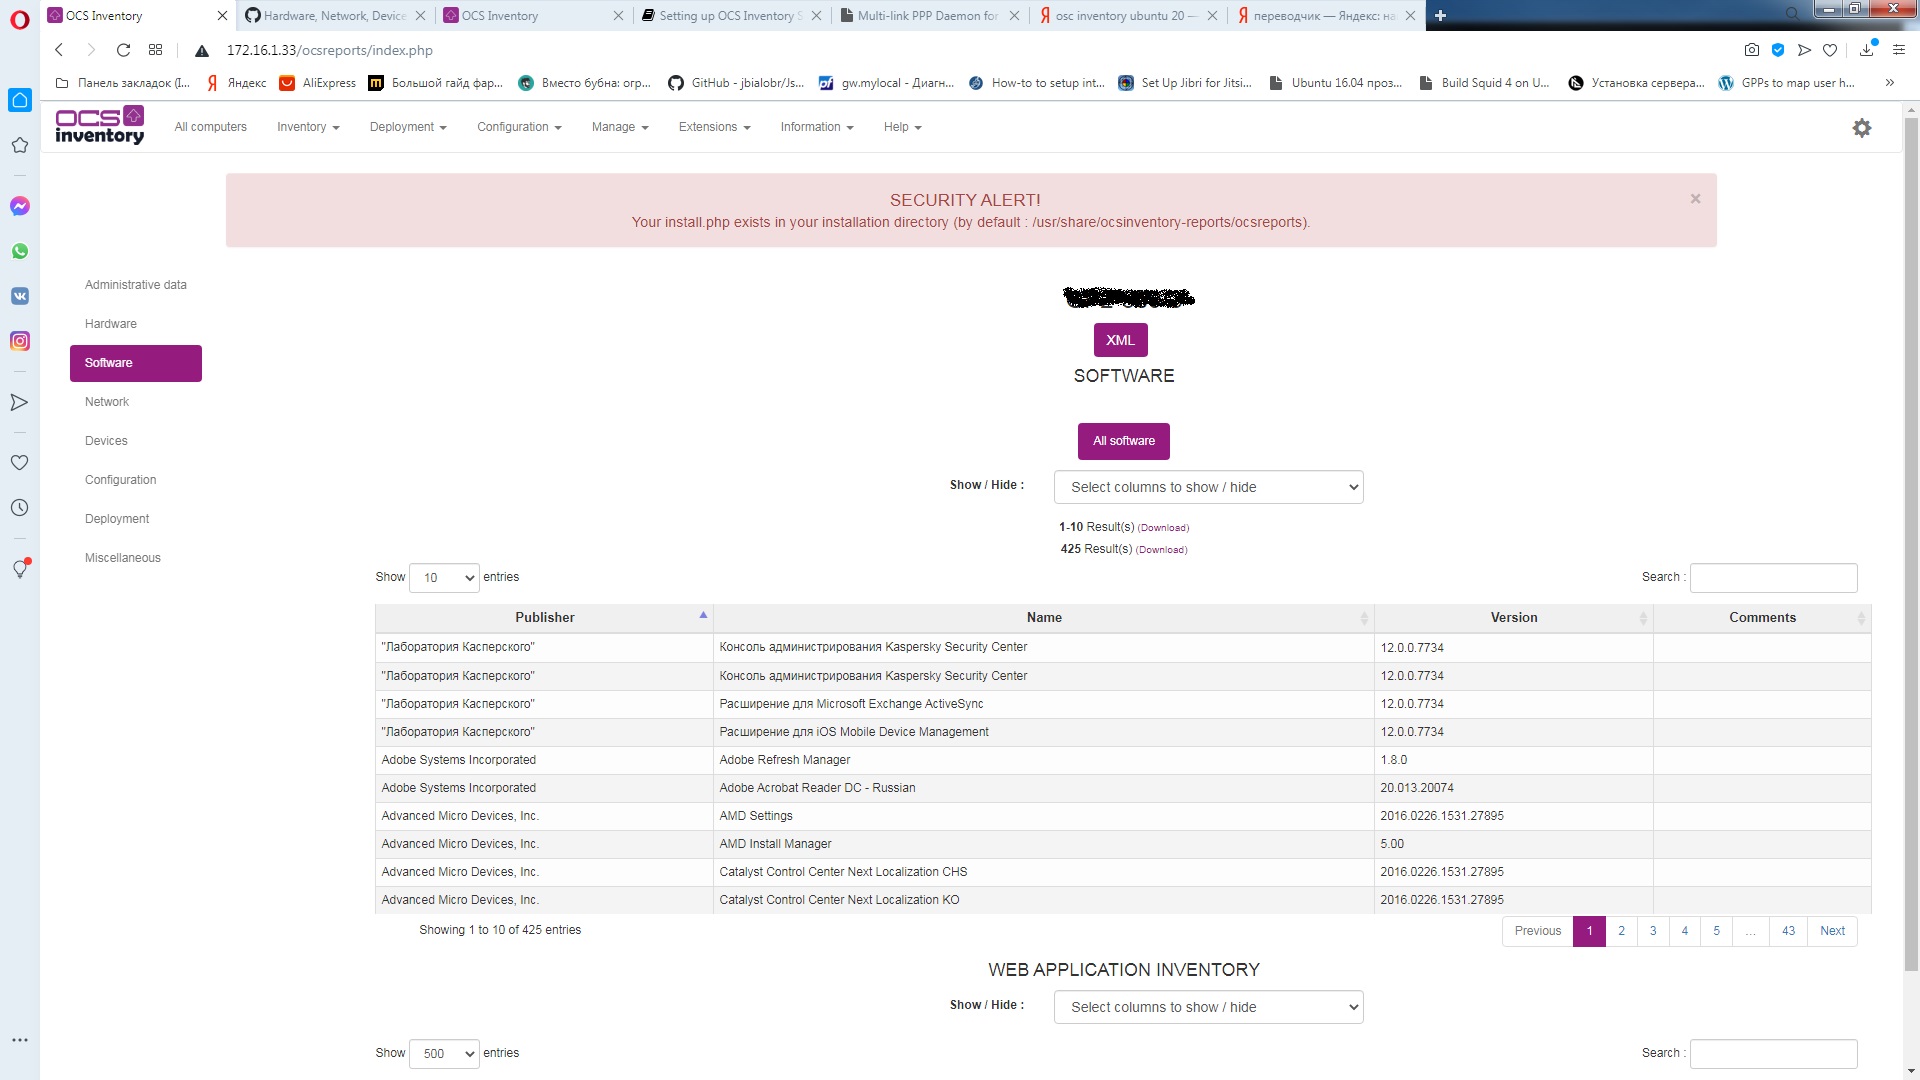The width and height of the screenshot is (1920, 1080).
Task: Sort the table by Publisher column
Action: (x=544, y=617)
